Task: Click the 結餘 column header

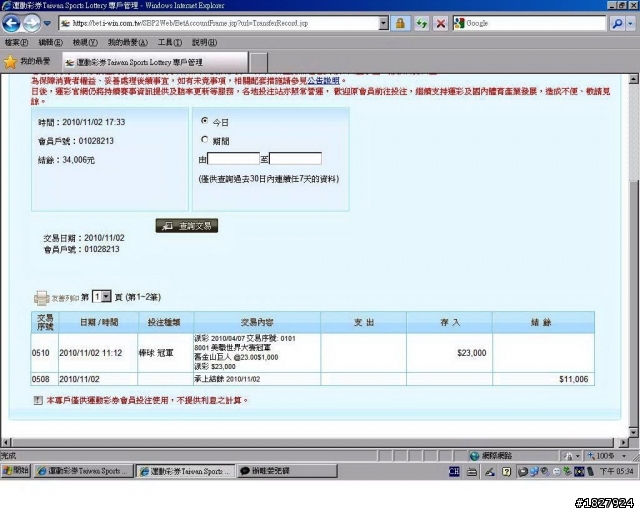Action: click(543, 322)
